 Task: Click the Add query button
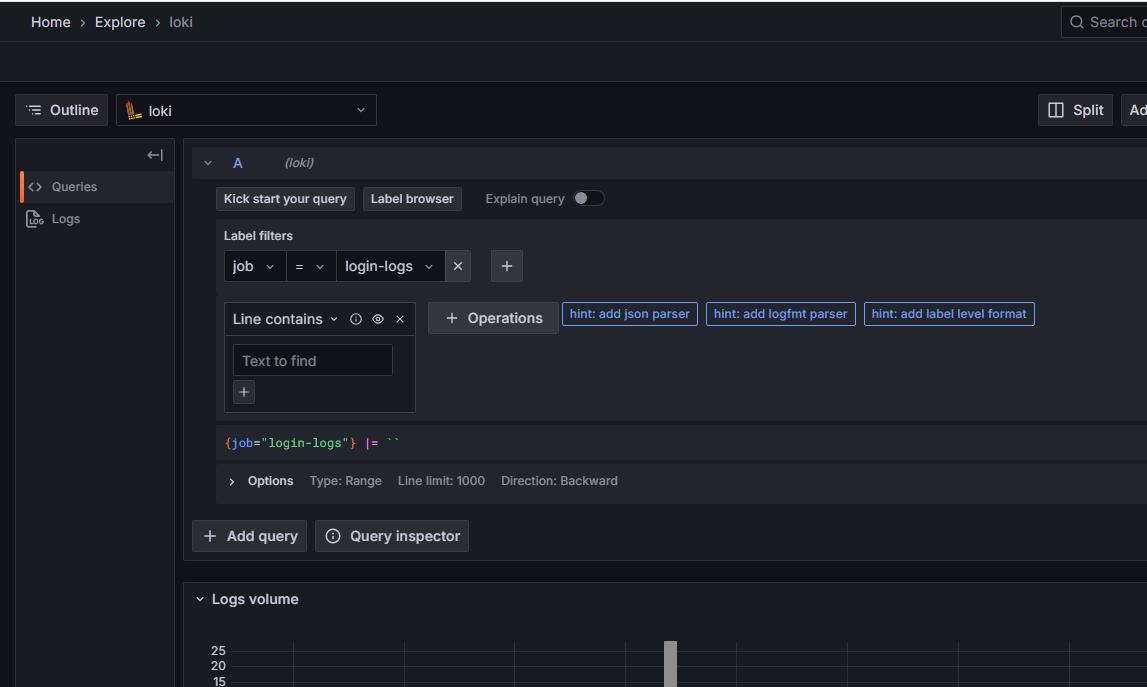pyautogui.click(x=249, y=536)
